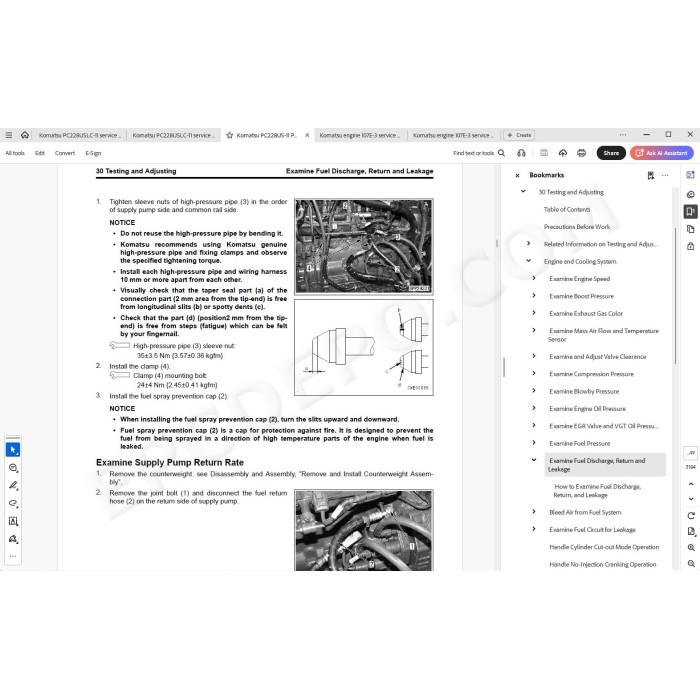
Task: Expand Examine Fuel Pressure bookmark
Action: 534,443
